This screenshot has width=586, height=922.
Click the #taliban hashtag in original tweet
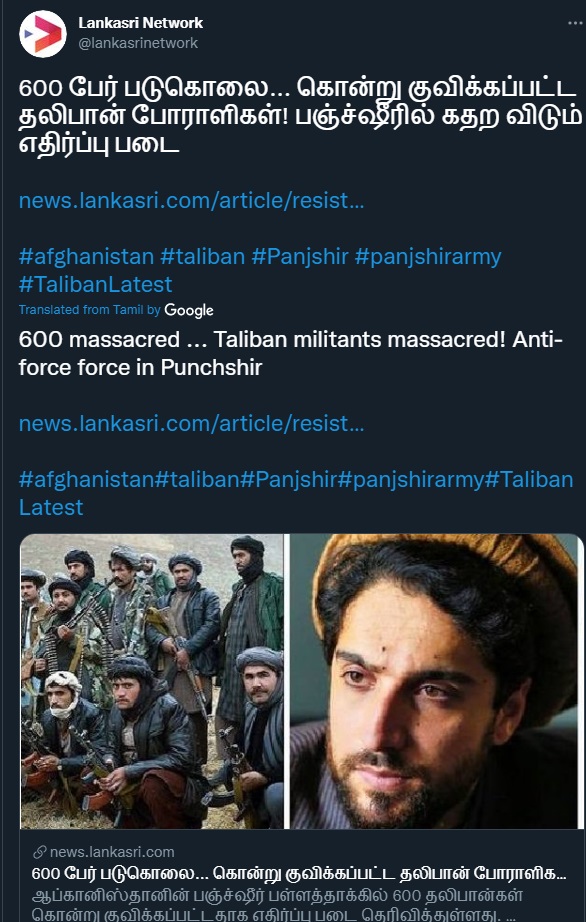coord(203,256)
